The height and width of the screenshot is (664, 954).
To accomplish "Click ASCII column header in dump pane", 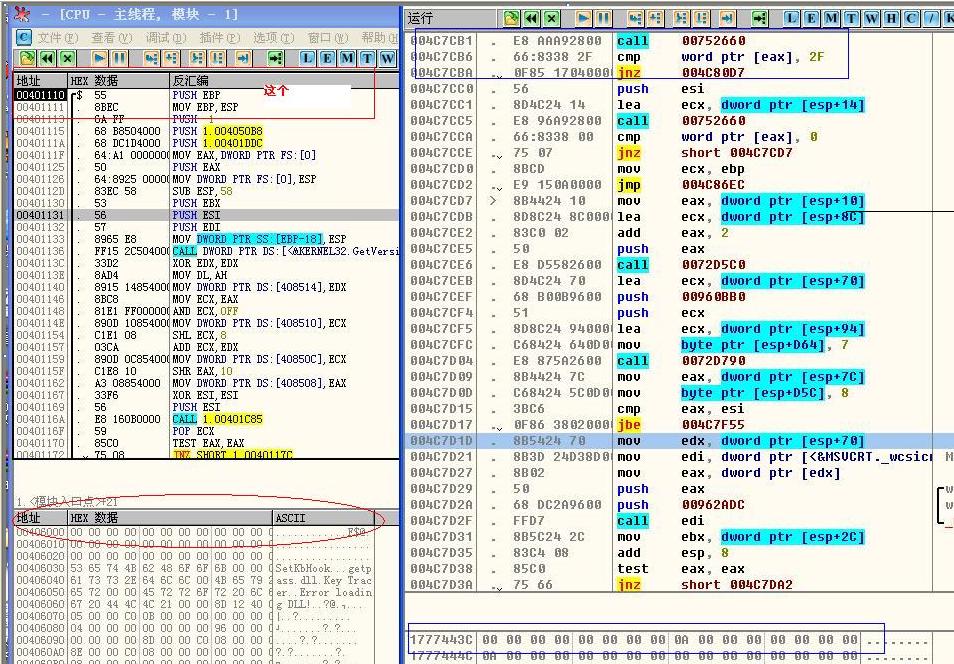I will pos(324,517).
